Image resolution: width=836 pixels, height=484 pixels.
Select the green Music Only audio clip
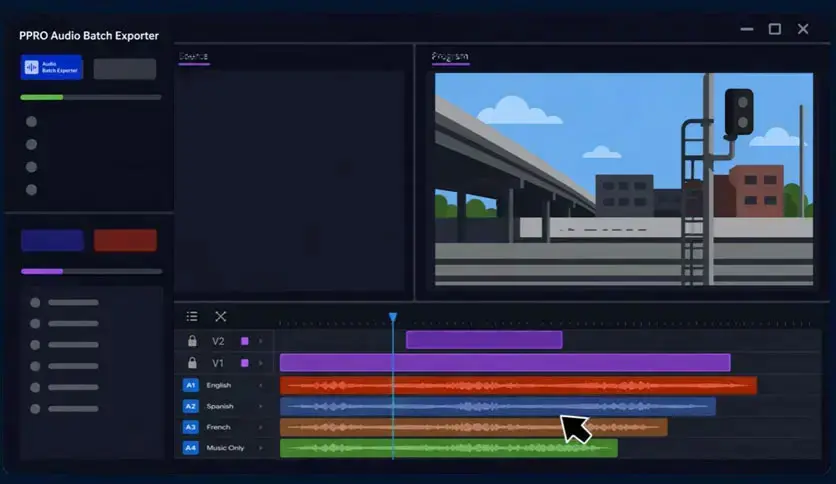(449, 448)
